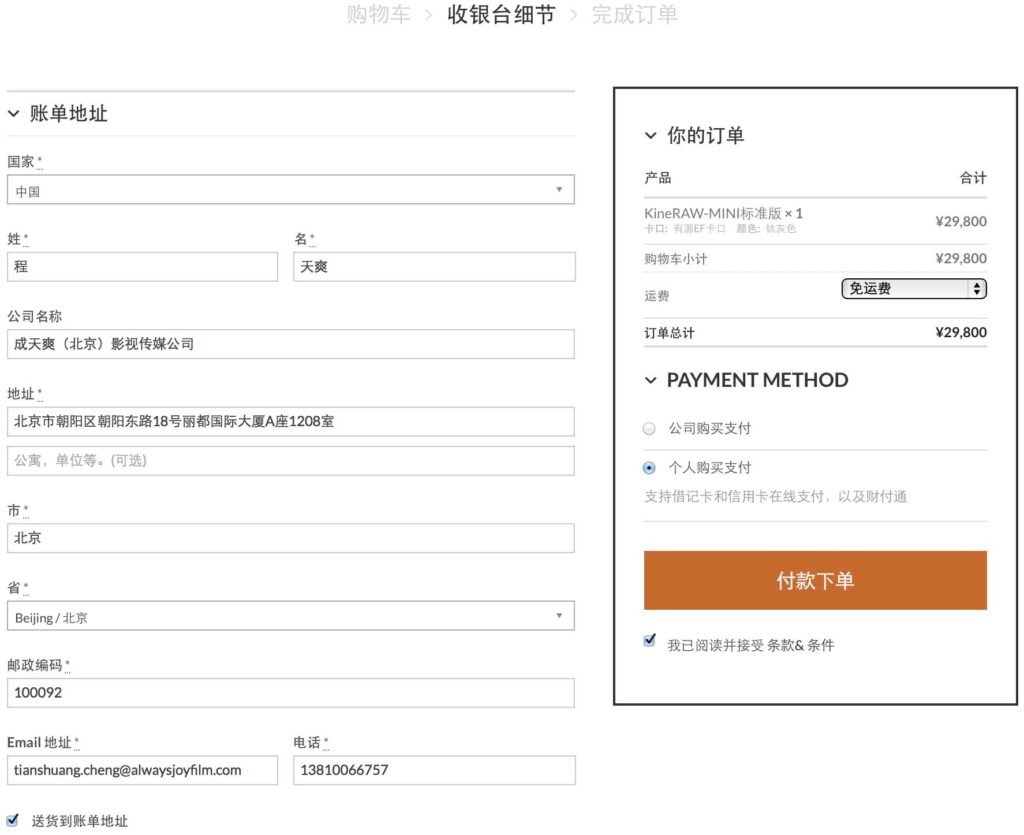Open the 省 province dropdown
Screen dimensions: 1024x835
click(x=290, y=616)
